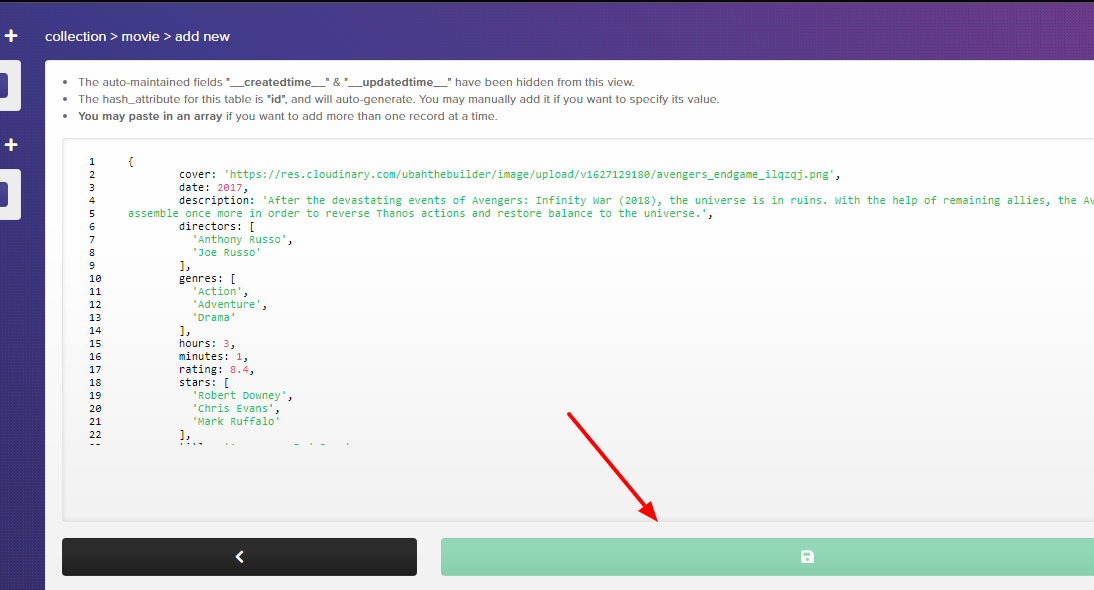
Task: Click the left chevron on the back button
Action: (239, 556)
